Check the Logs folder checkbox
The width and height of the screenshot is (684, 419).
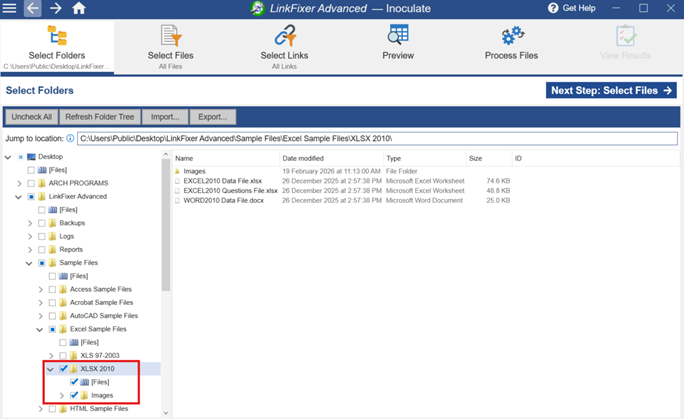pyautogui.click(x=41, y=236)
